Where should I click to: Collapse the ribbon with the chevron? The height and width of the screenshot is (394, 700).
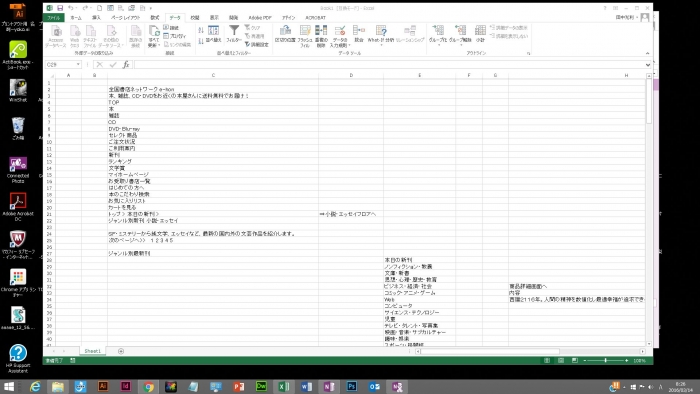647,53
